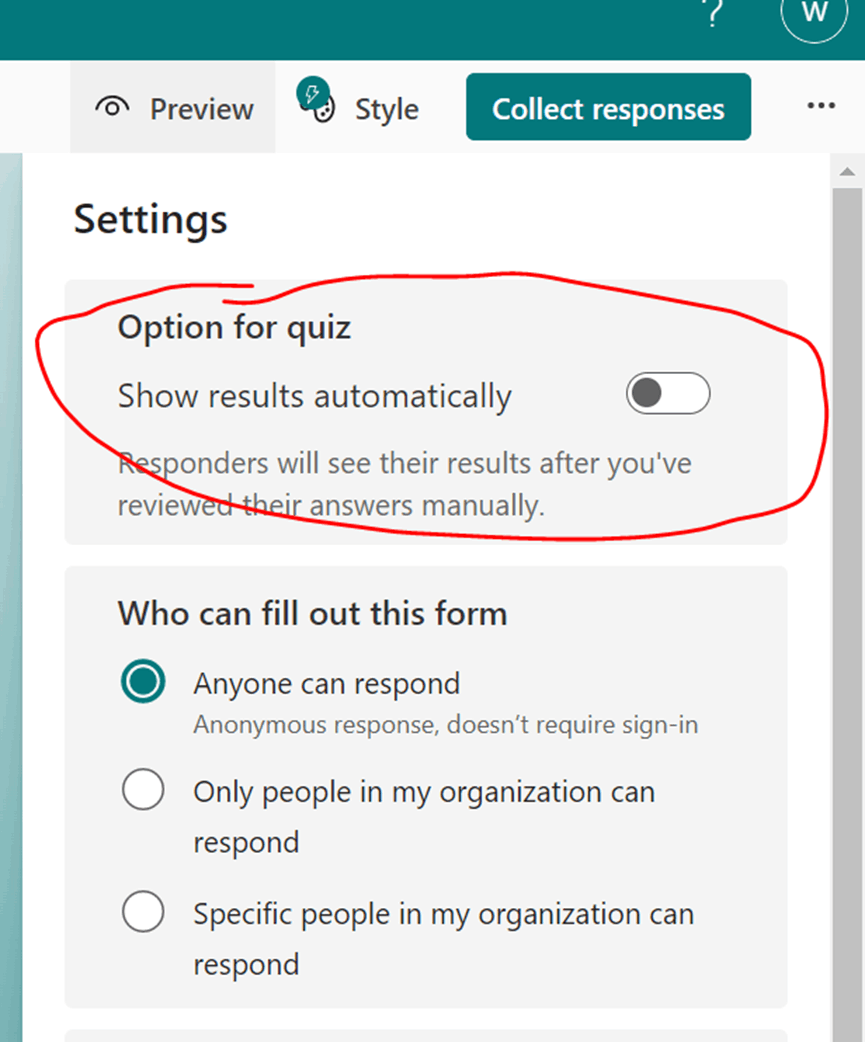Choose Only people in my organization option
The height and width of the screenshot is (1042, 865).
pyautogui.click(x=143, y=789)
